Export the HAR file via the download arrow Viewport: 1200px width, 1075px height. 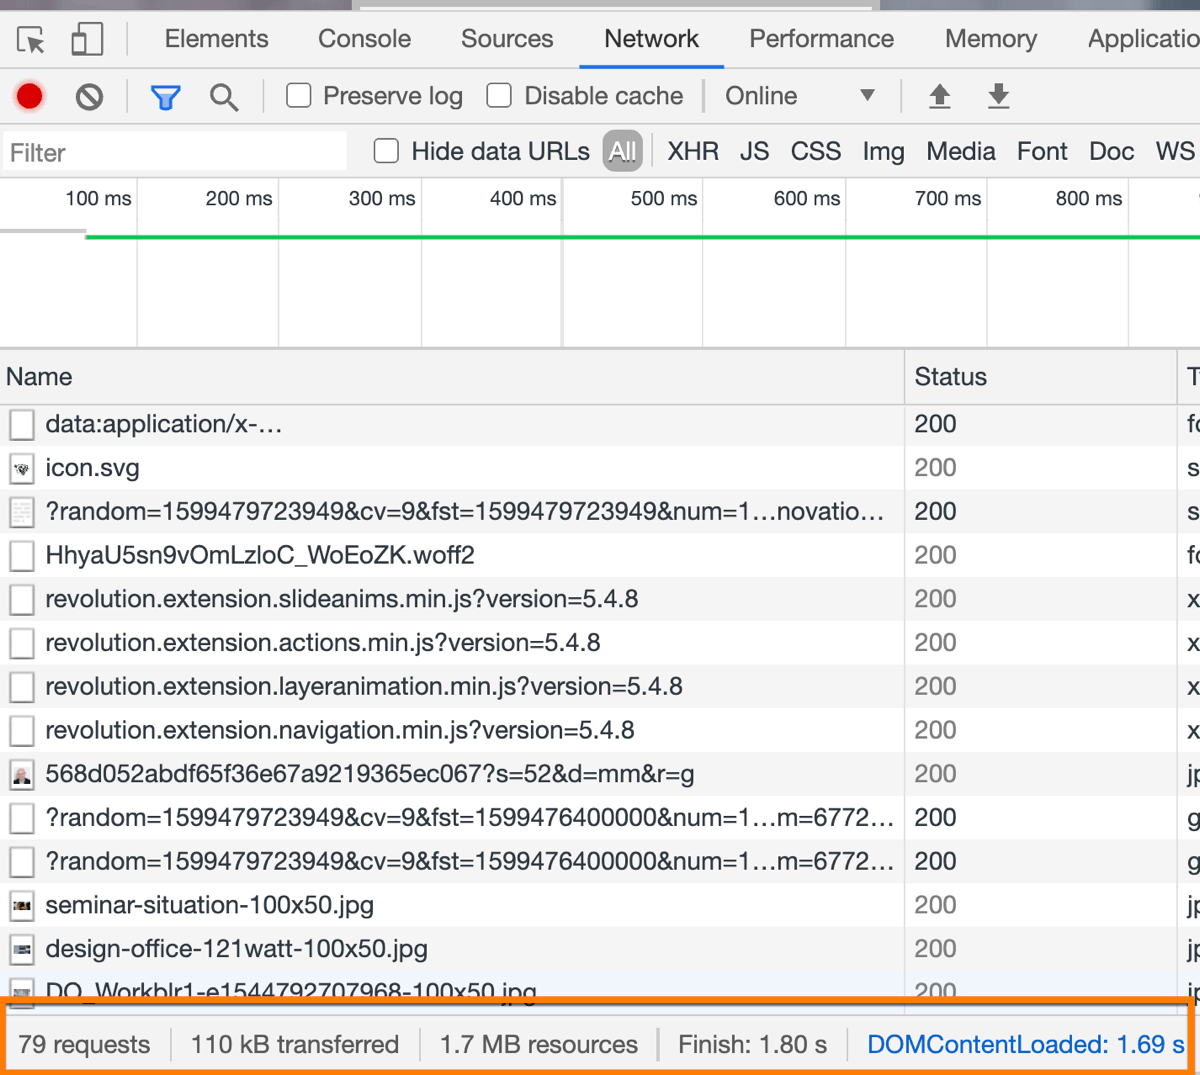pos(998,95)
